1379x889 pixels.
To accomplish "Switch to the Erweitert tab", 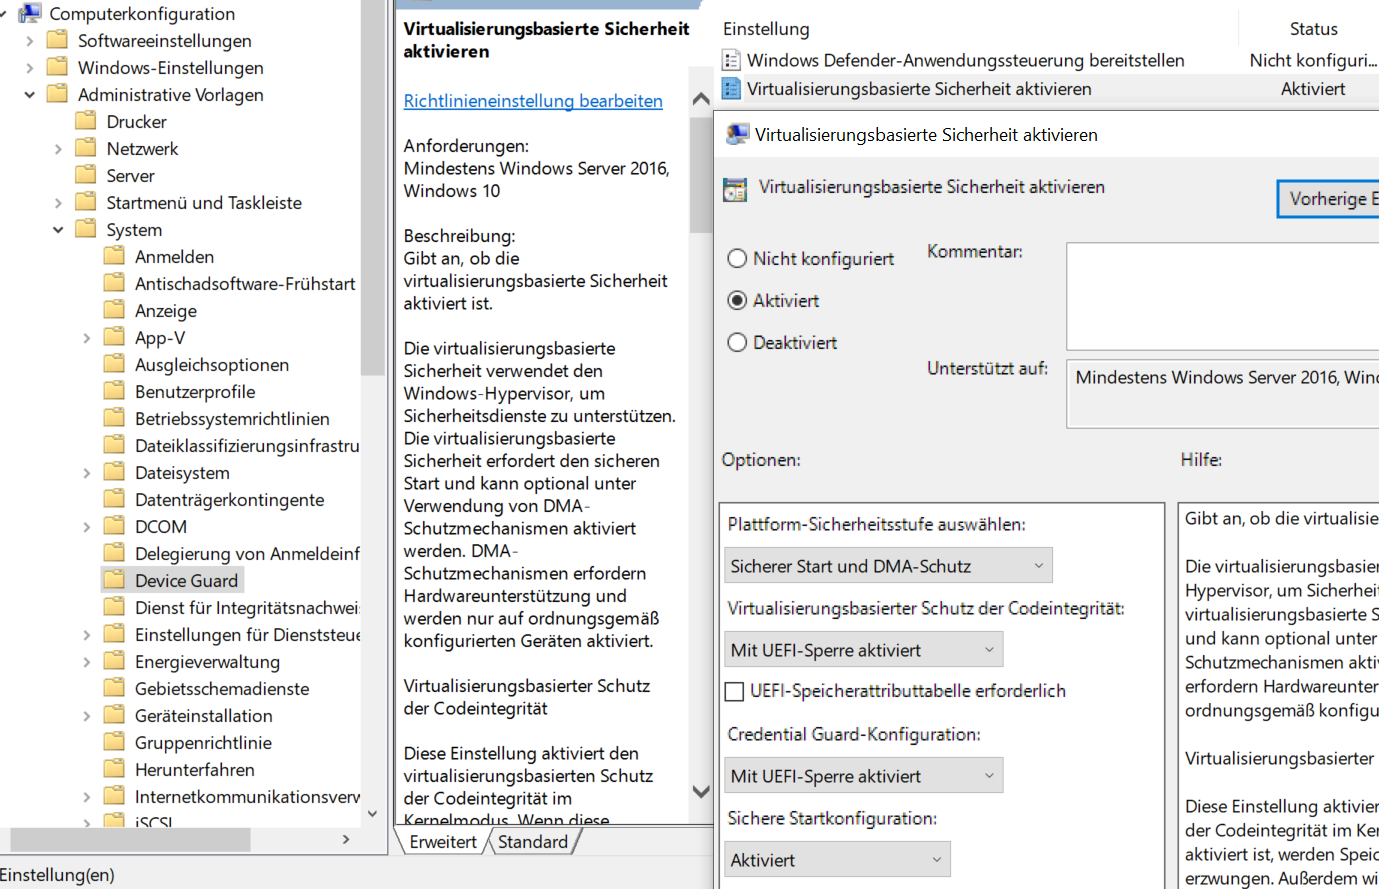I will [442, 842].
